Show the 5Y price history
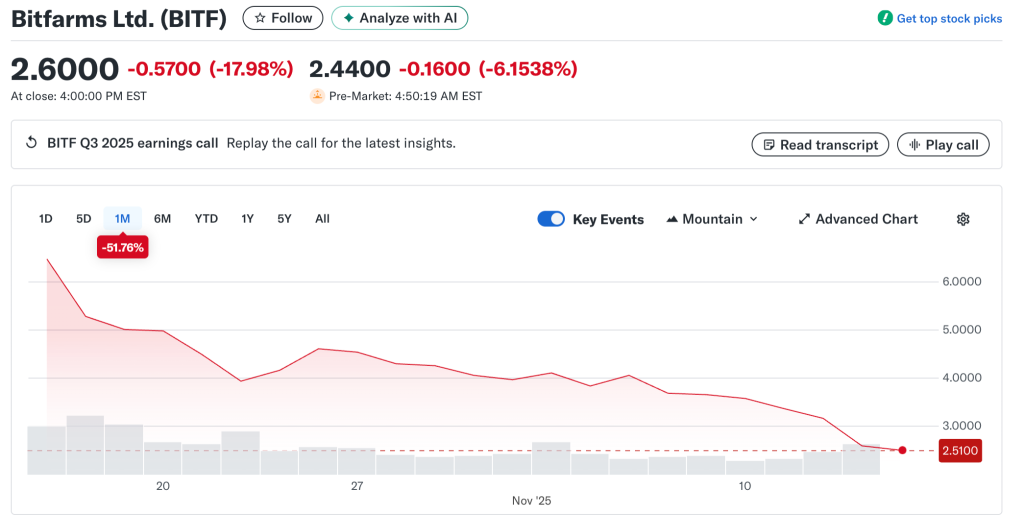Screen dimensions: 1024x524 [285, 219]
